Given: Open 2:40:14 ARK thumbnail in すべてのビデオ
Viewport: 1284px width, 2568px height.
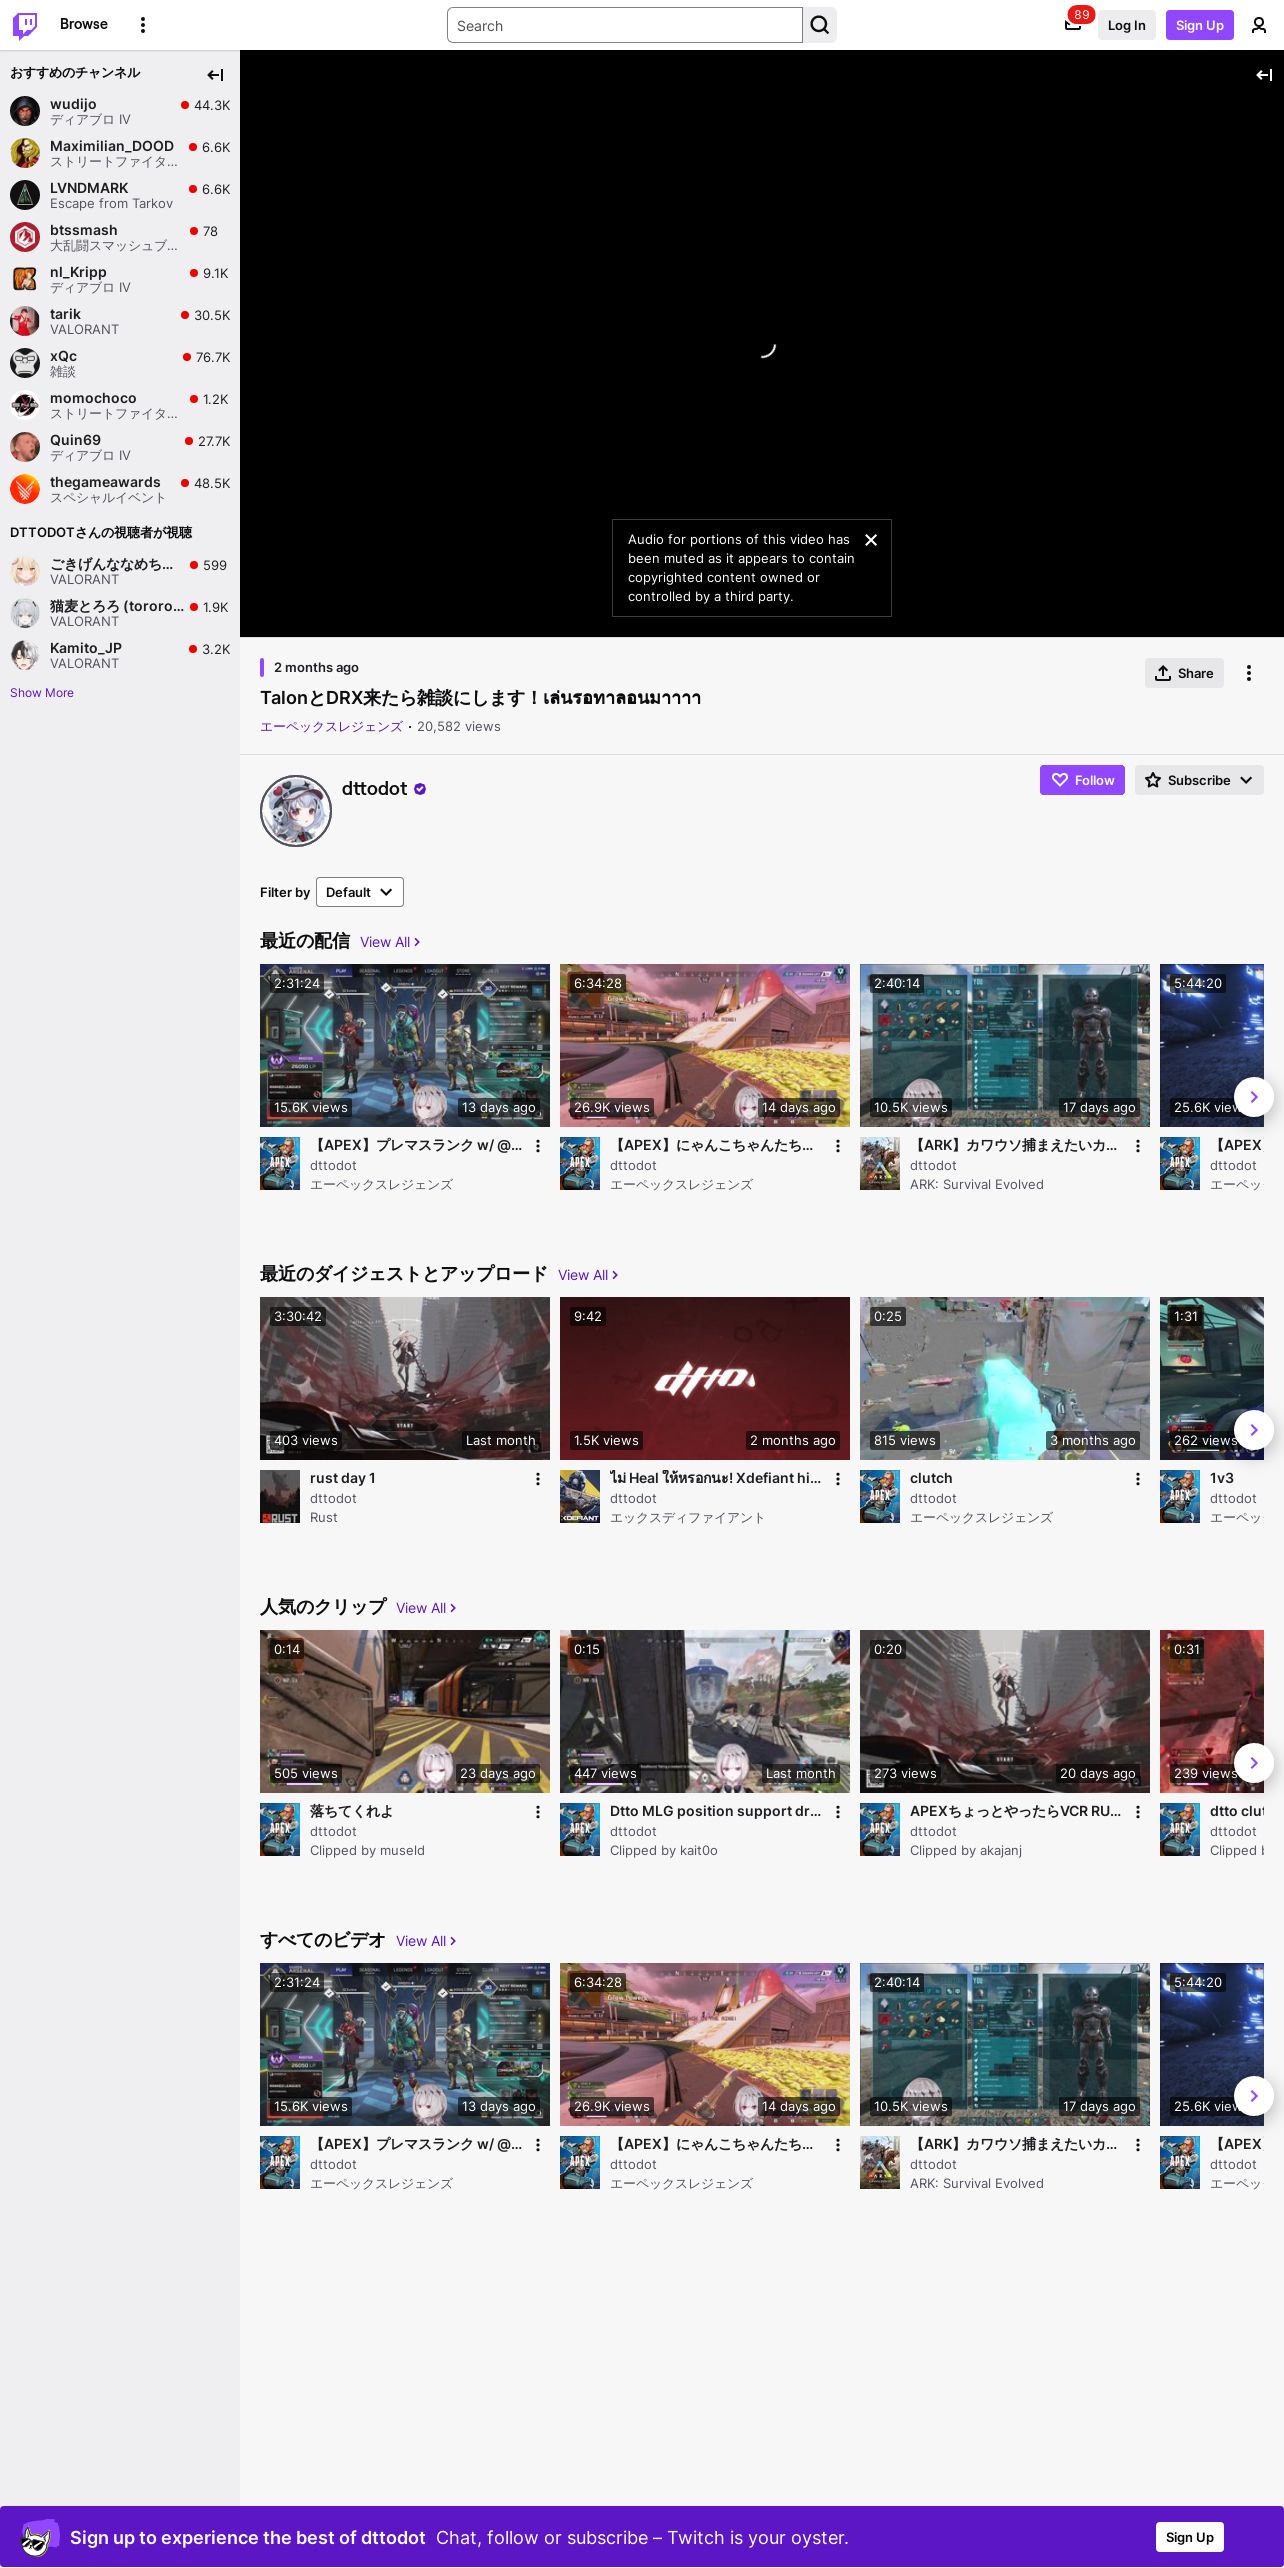Looking at the screenshot, I should 1005,2045.
